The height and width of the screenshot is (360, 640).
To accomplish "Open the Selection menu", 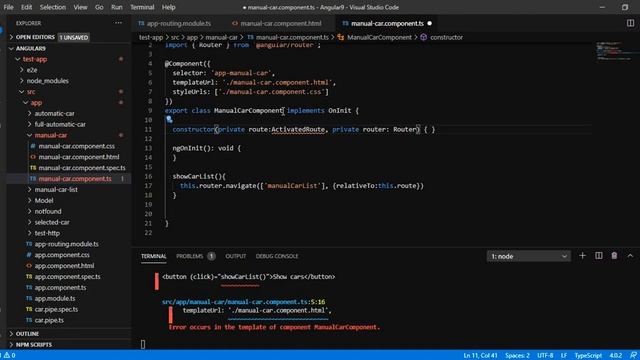I will click(x=53, y=7).
